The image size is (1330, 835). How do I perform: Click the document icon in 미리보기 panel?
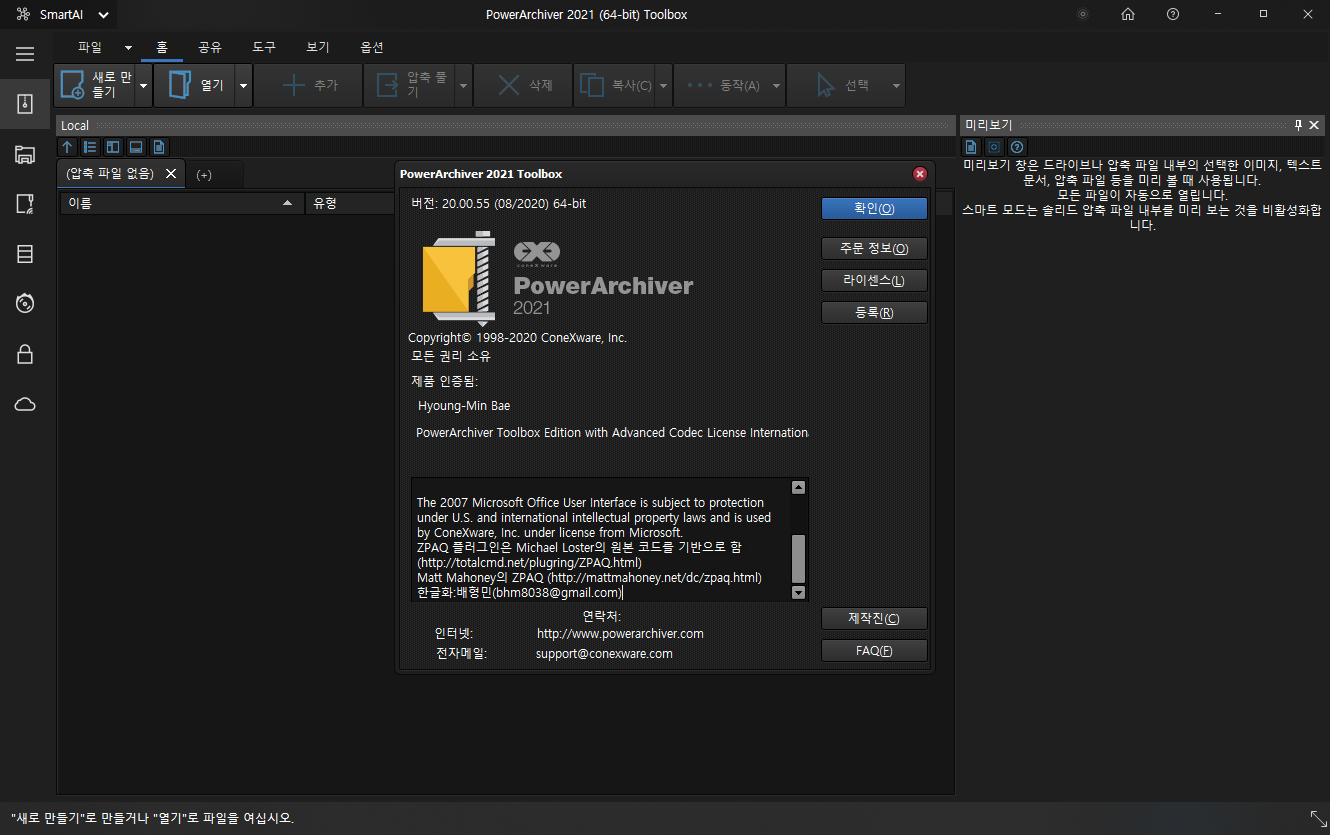tap(971, 147)
